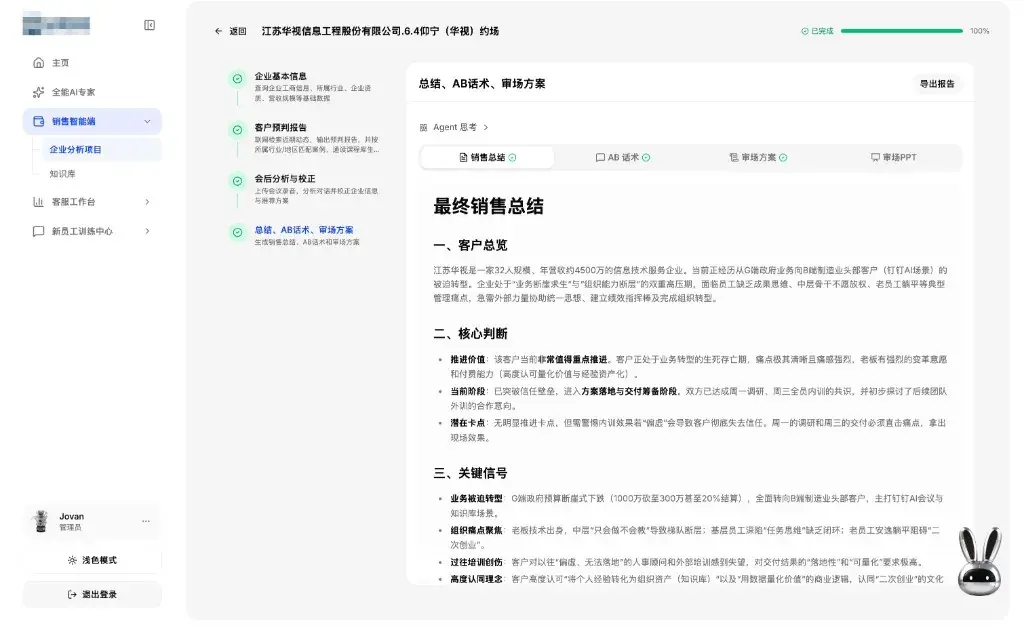Switch to the AB 话术 tab

click(x=623, y=157)
